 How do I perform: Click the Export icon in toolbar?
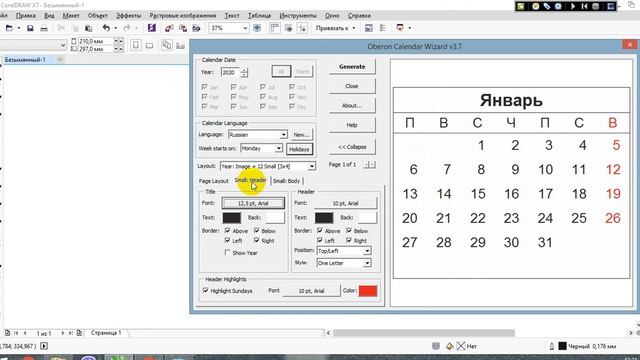coord(183,28)
